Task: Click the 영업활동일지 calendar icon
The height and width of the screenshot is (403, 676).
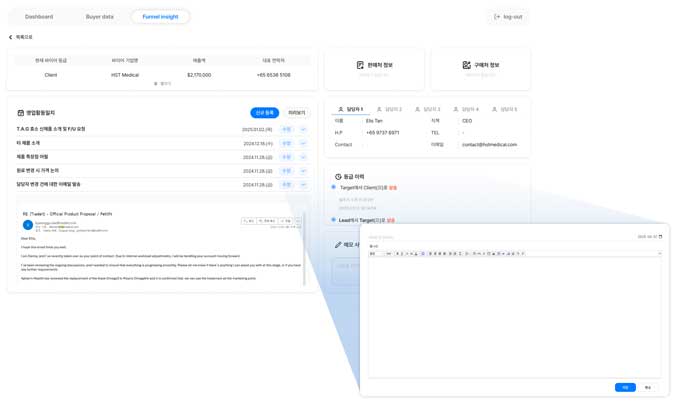Action: pyautogui.click(x=20, y=113)
